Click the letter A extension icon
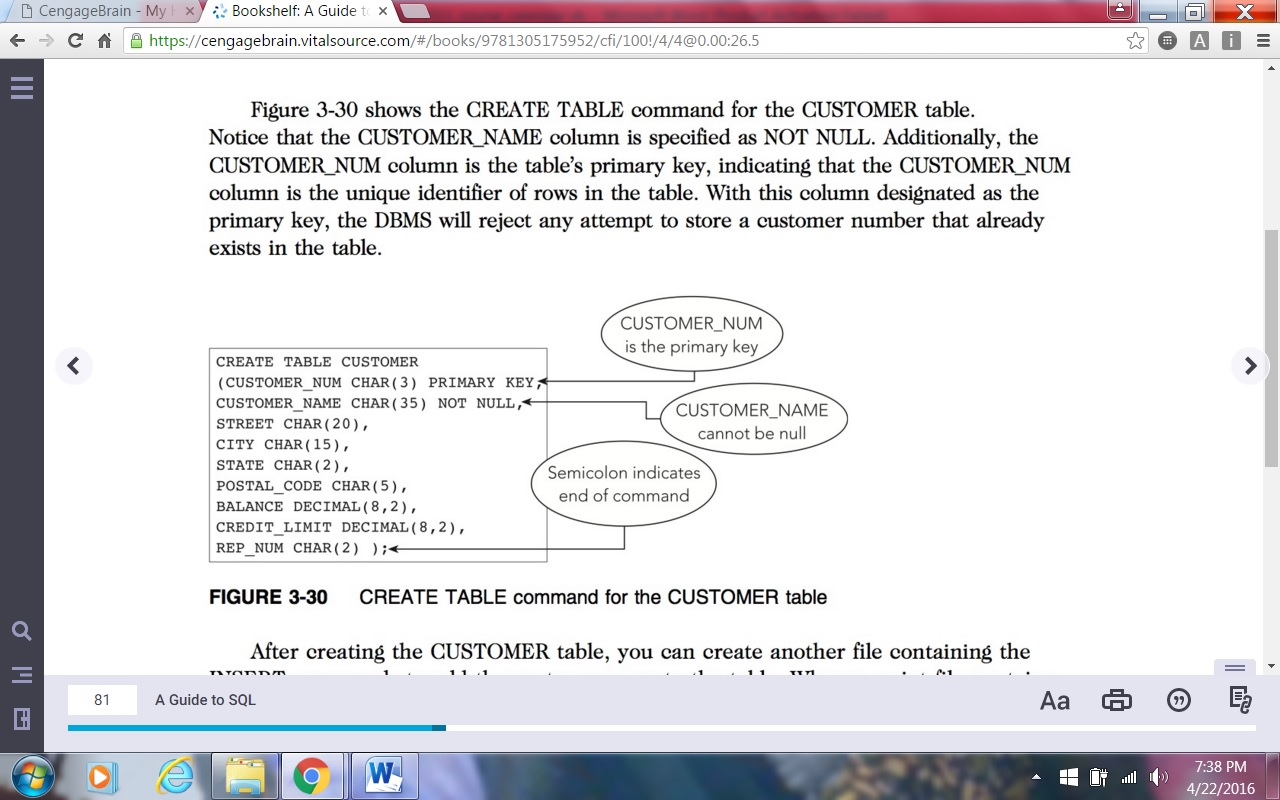The width and height of the screenshot is (1280, 800). click(x=1199, y=41)
